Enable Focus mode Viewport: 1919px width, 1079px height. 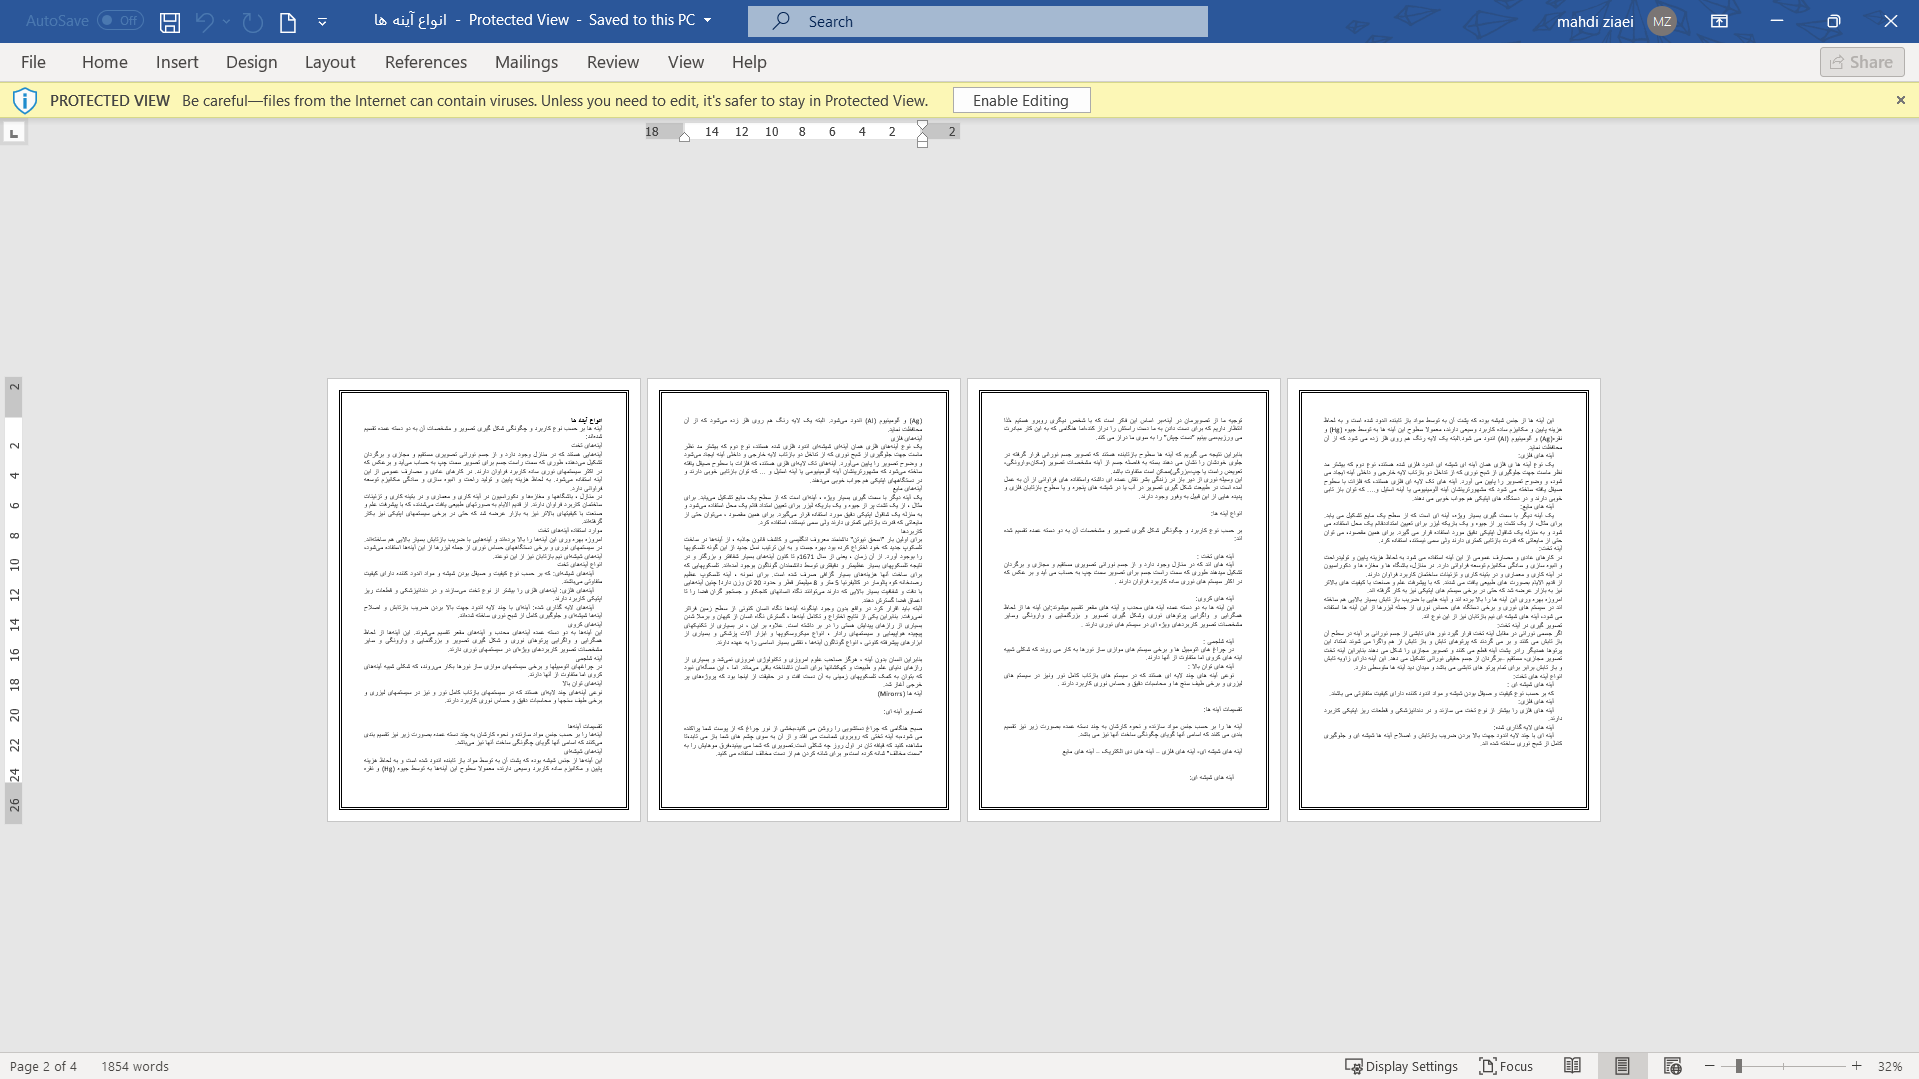coord(1506,1066)
